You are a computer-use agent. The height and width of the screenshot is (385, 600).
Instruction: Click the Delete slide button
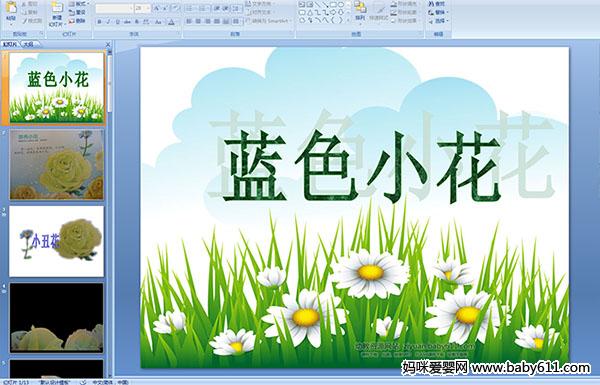tap(78, 21)
